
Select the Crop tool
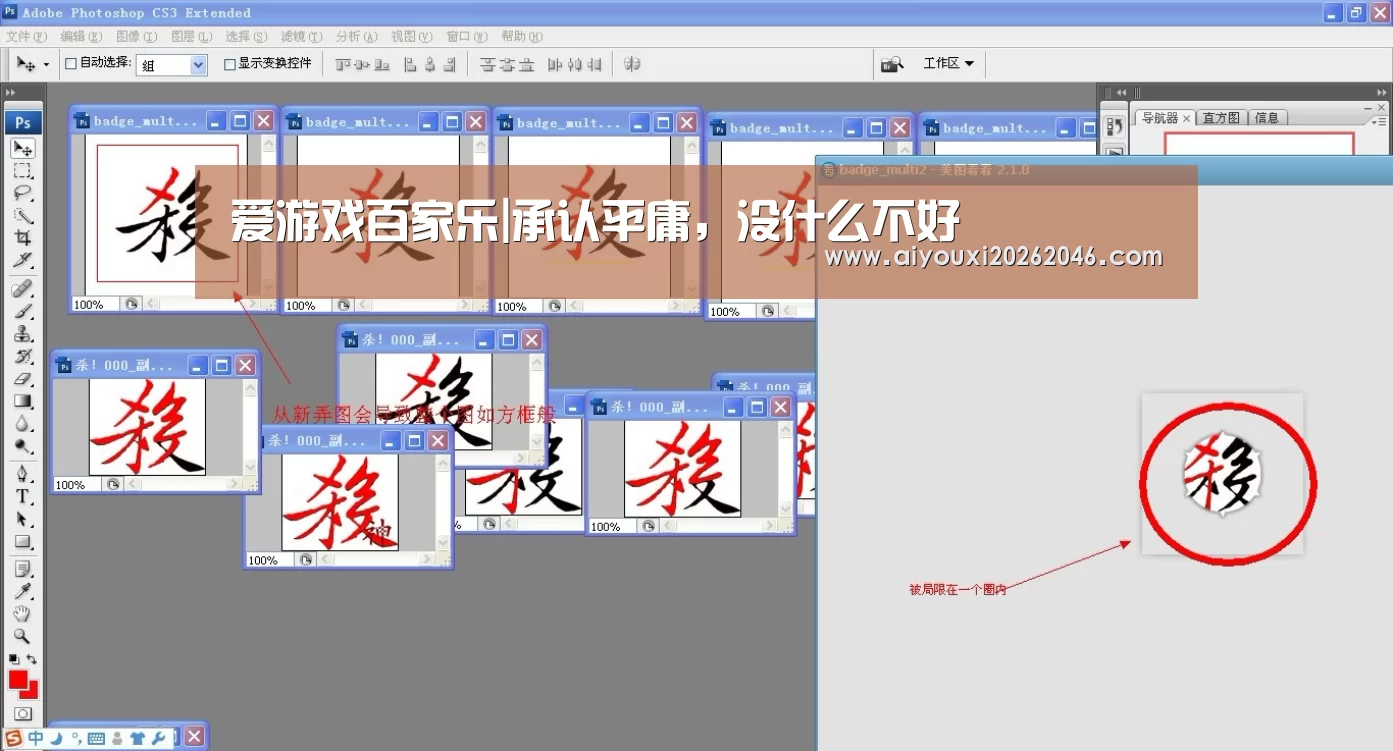(22, 238)
